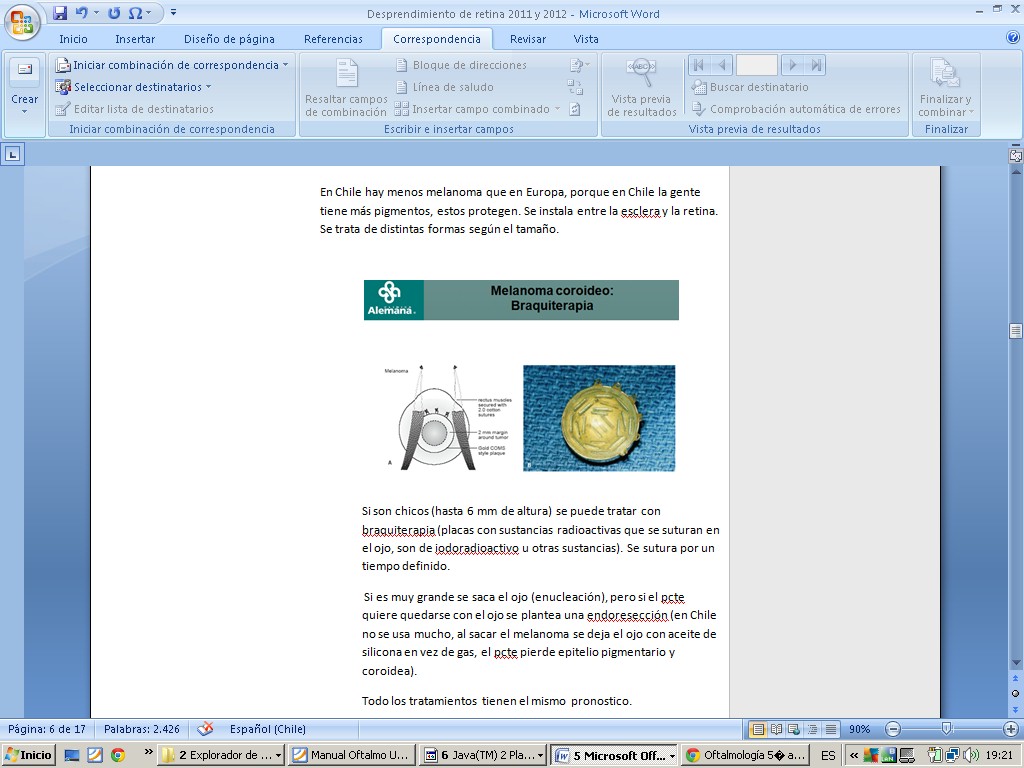1024x768 pixels.
Task: Switch to the Revisar tab
Action: (x=527, y=39)
